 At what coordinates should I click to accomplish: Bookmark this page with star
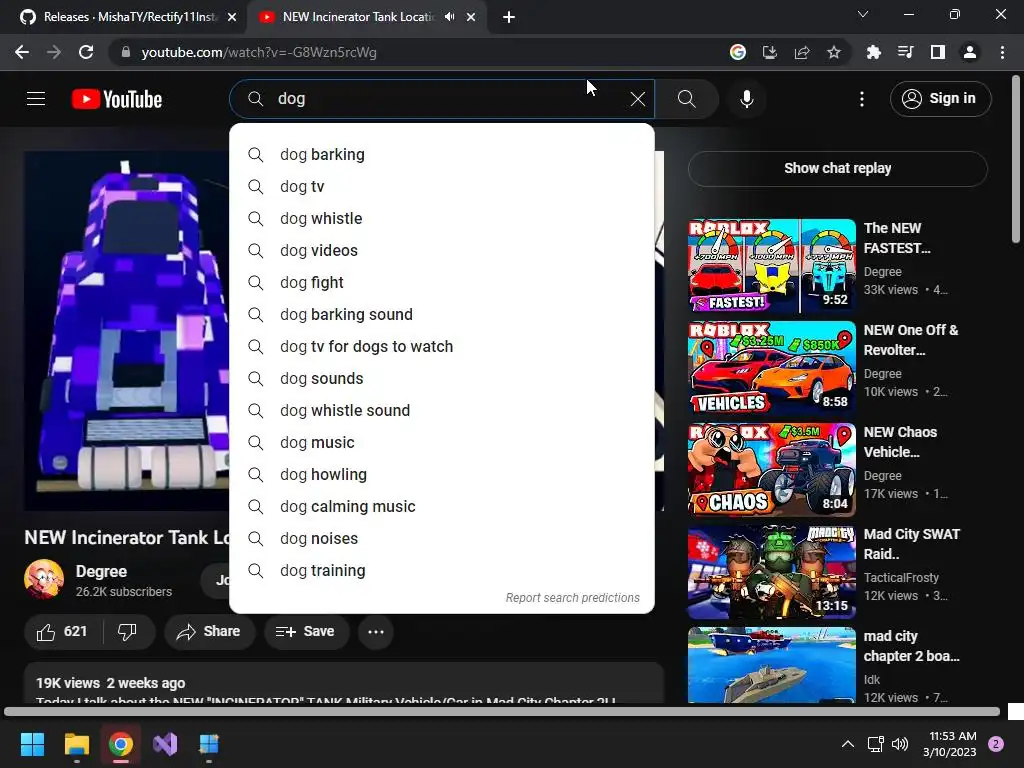834,52
